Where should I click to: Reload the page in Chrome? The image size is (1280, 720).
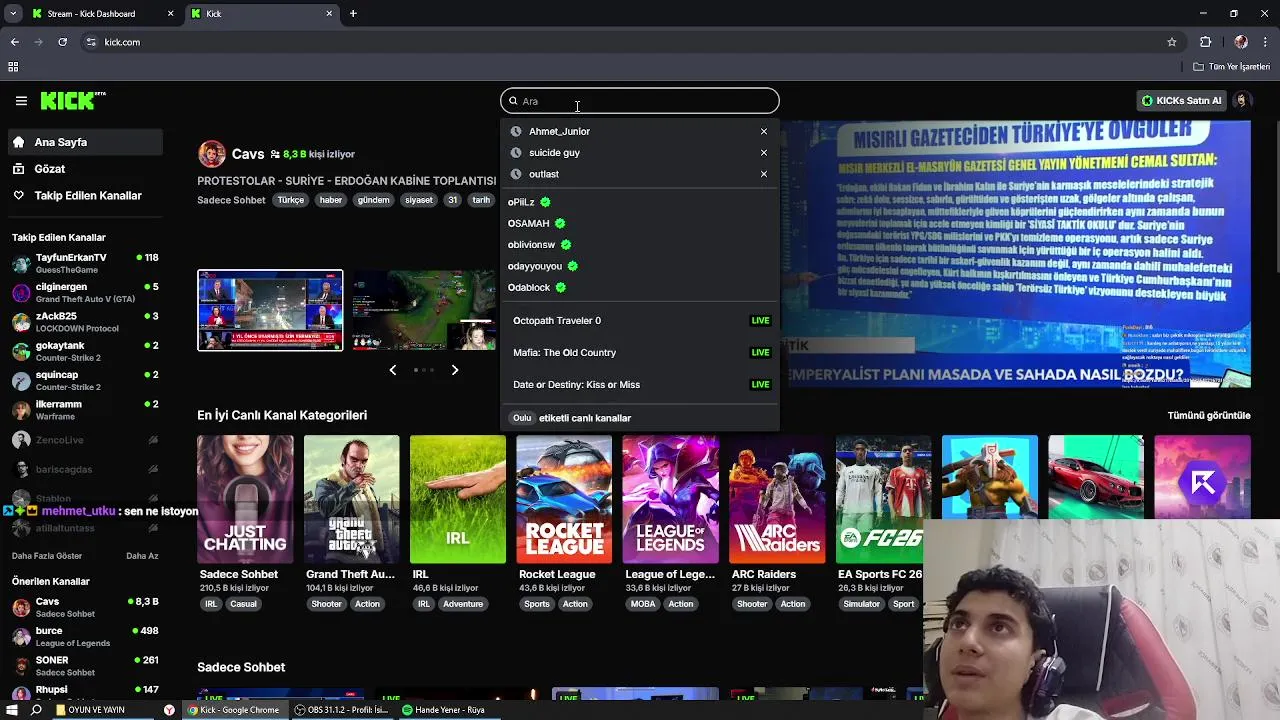tap(62, 42)
